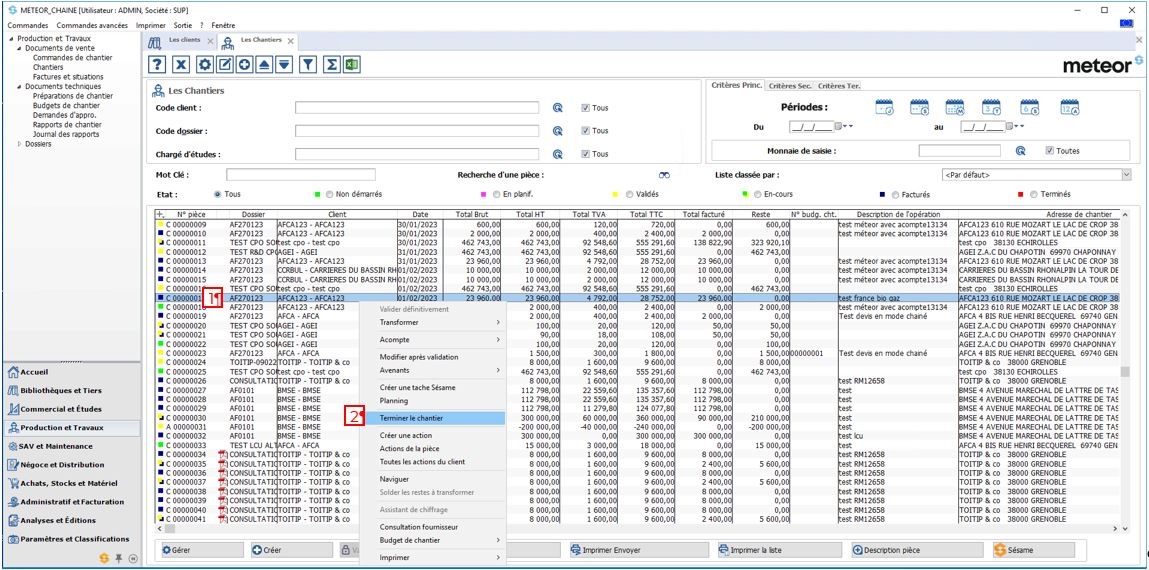Click the Description pièce button
Screen dimensions: 1149x570
point(917,549)
